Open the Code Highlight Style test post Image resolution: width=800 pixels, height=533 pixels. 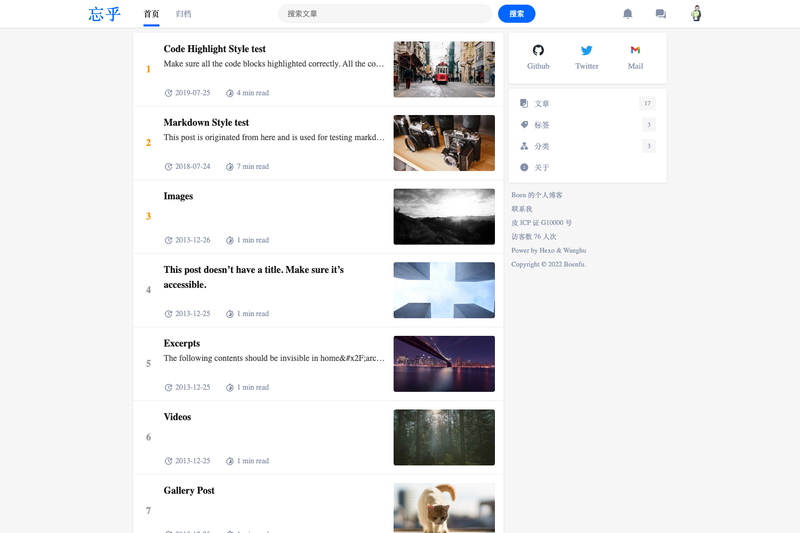pyautogui.click(x=214, y=49)
